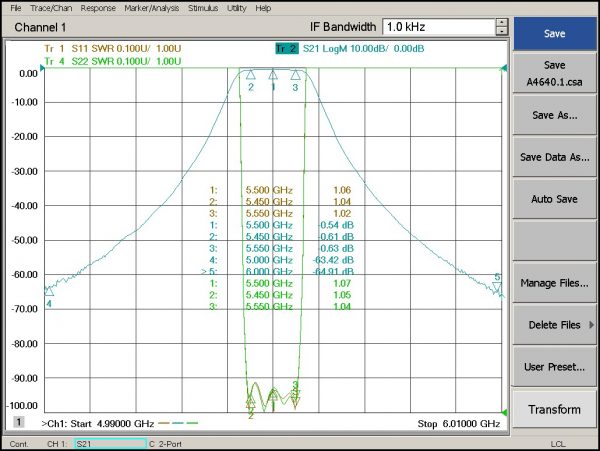Viewport: 600px width, 451px height.
Task: Click Save Data As... softkey
Action: coord(554,157)
